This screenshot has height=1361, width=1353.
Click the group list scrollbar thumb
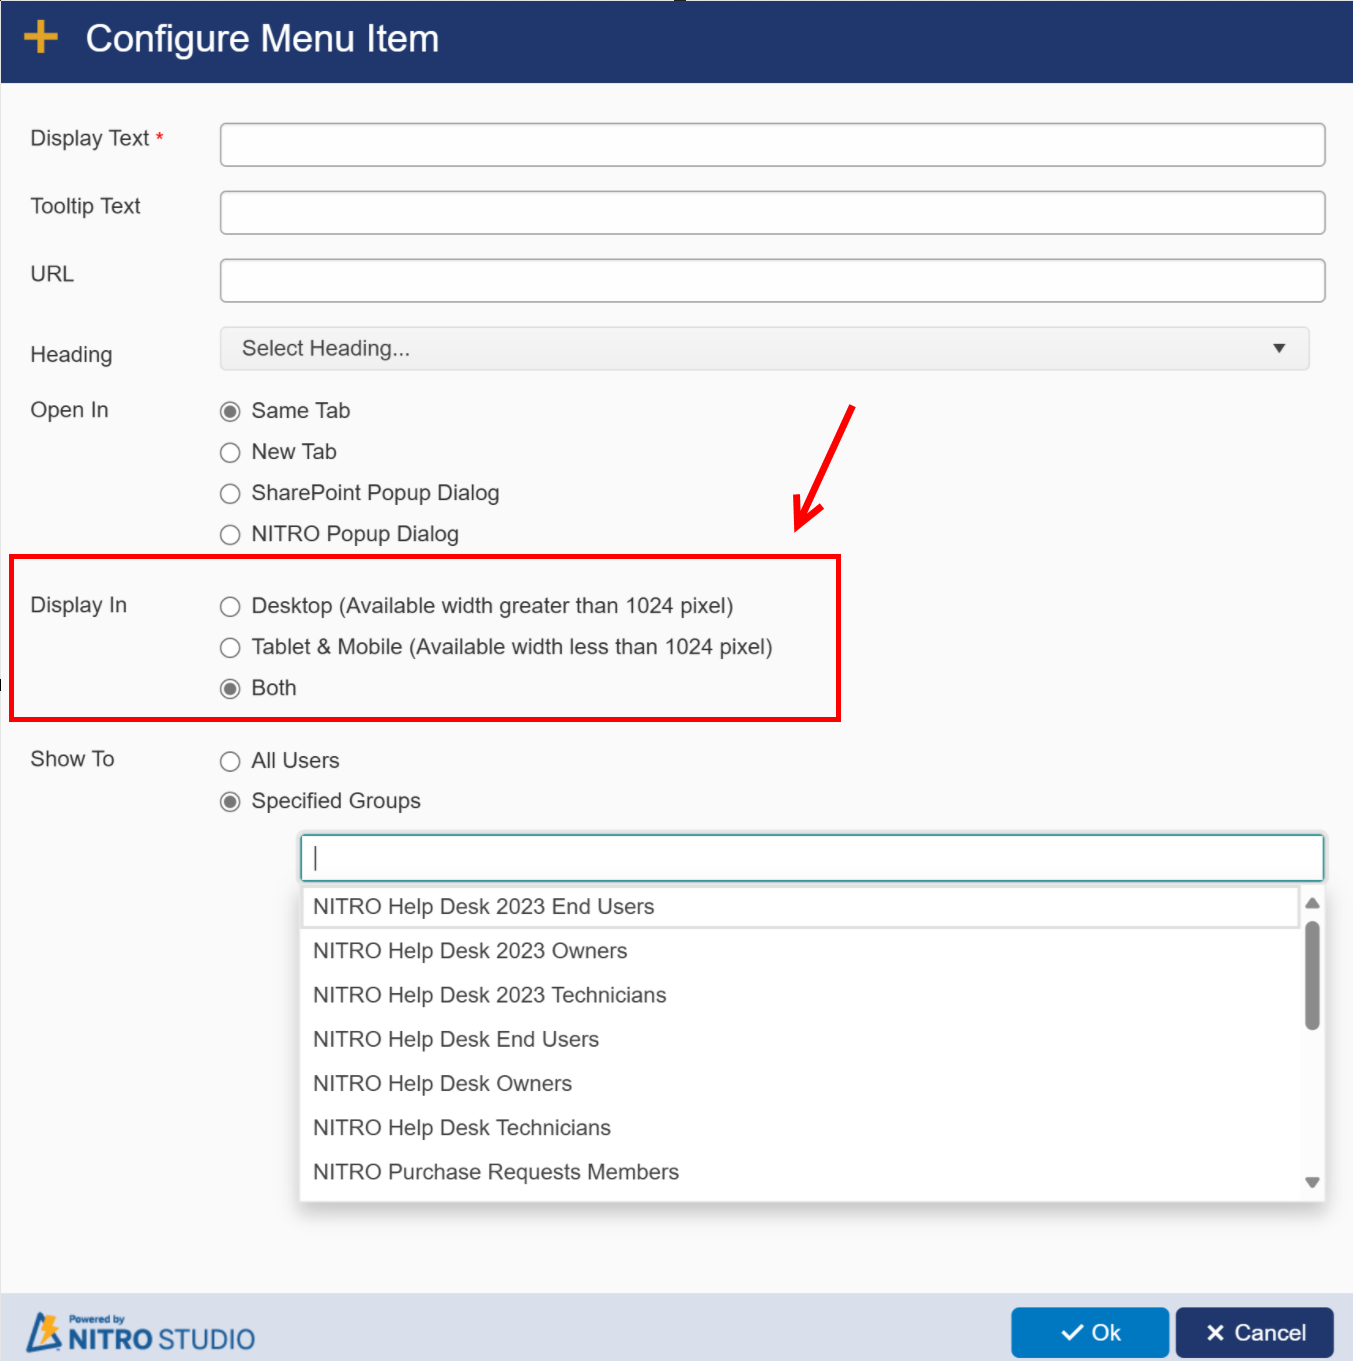[1312, 975]
